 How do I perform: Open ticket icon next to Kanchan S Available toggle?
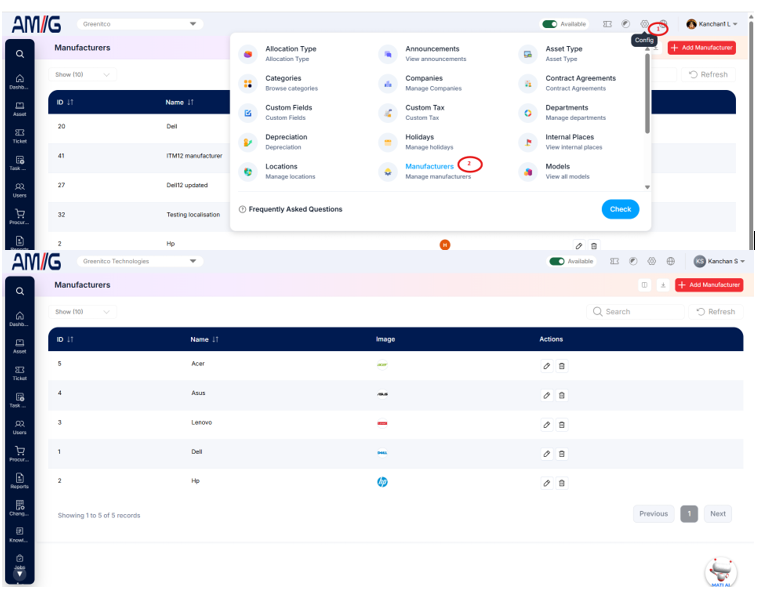(614, 261)
